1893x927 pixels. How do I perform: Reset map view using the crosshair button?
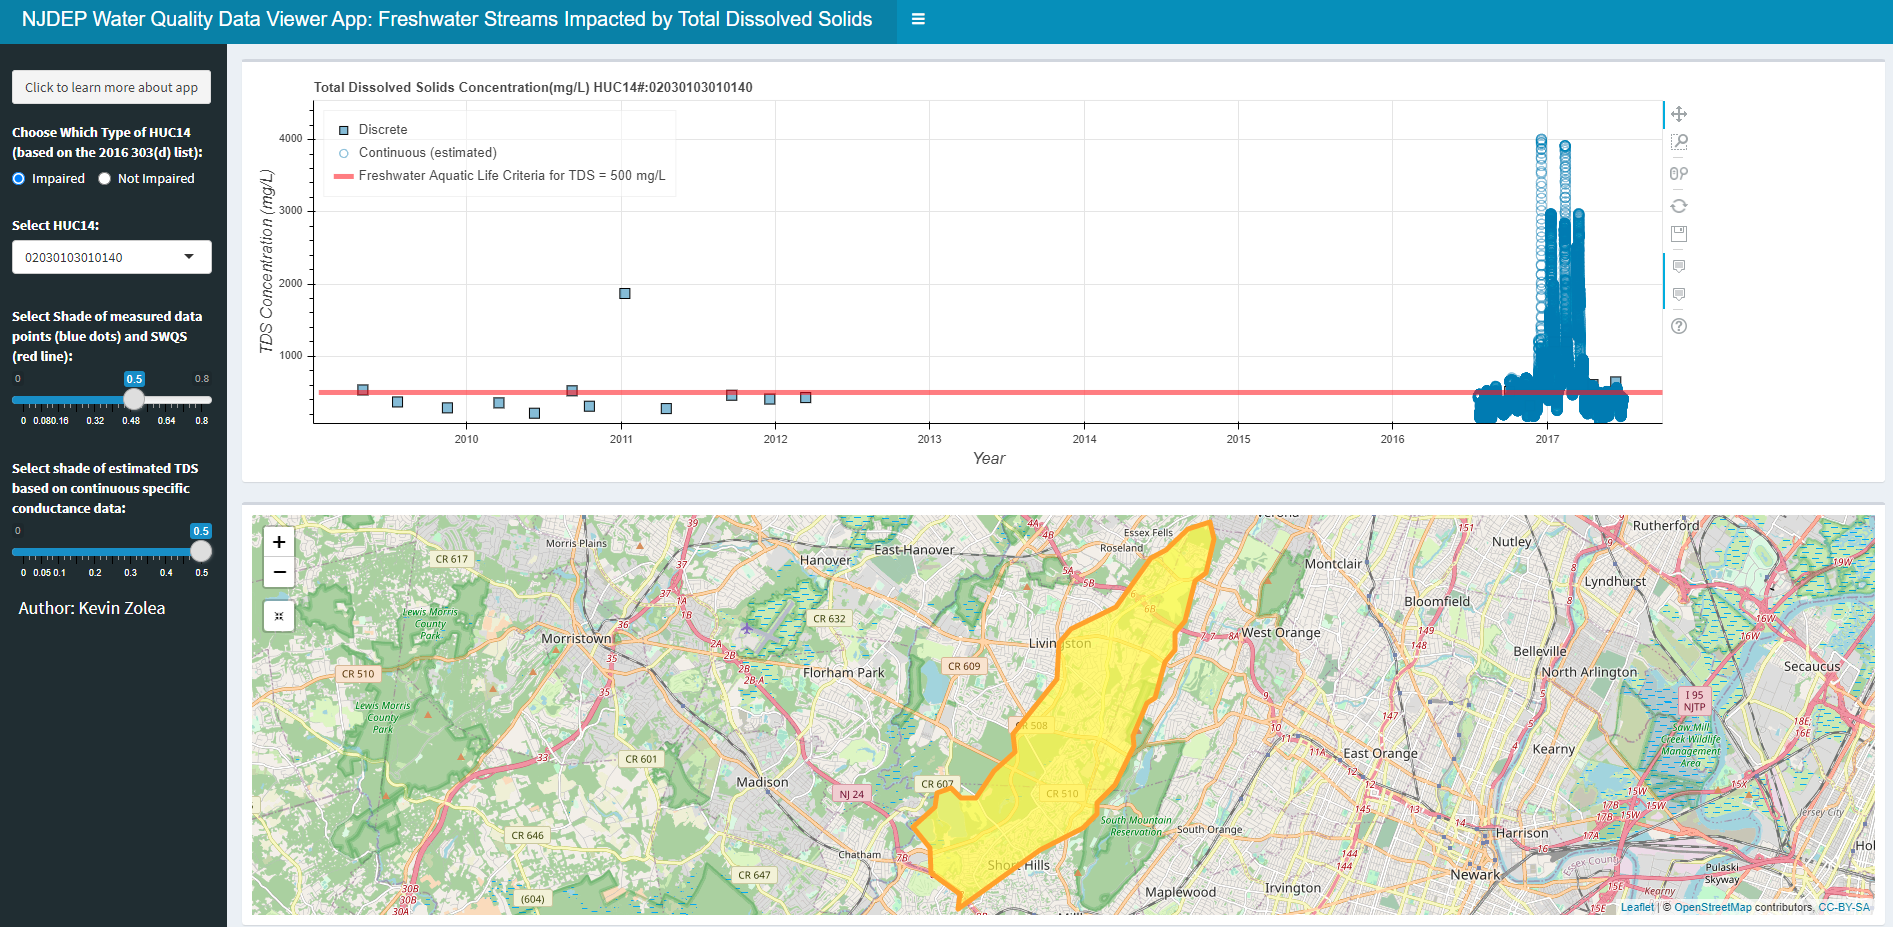pos(279,615)
